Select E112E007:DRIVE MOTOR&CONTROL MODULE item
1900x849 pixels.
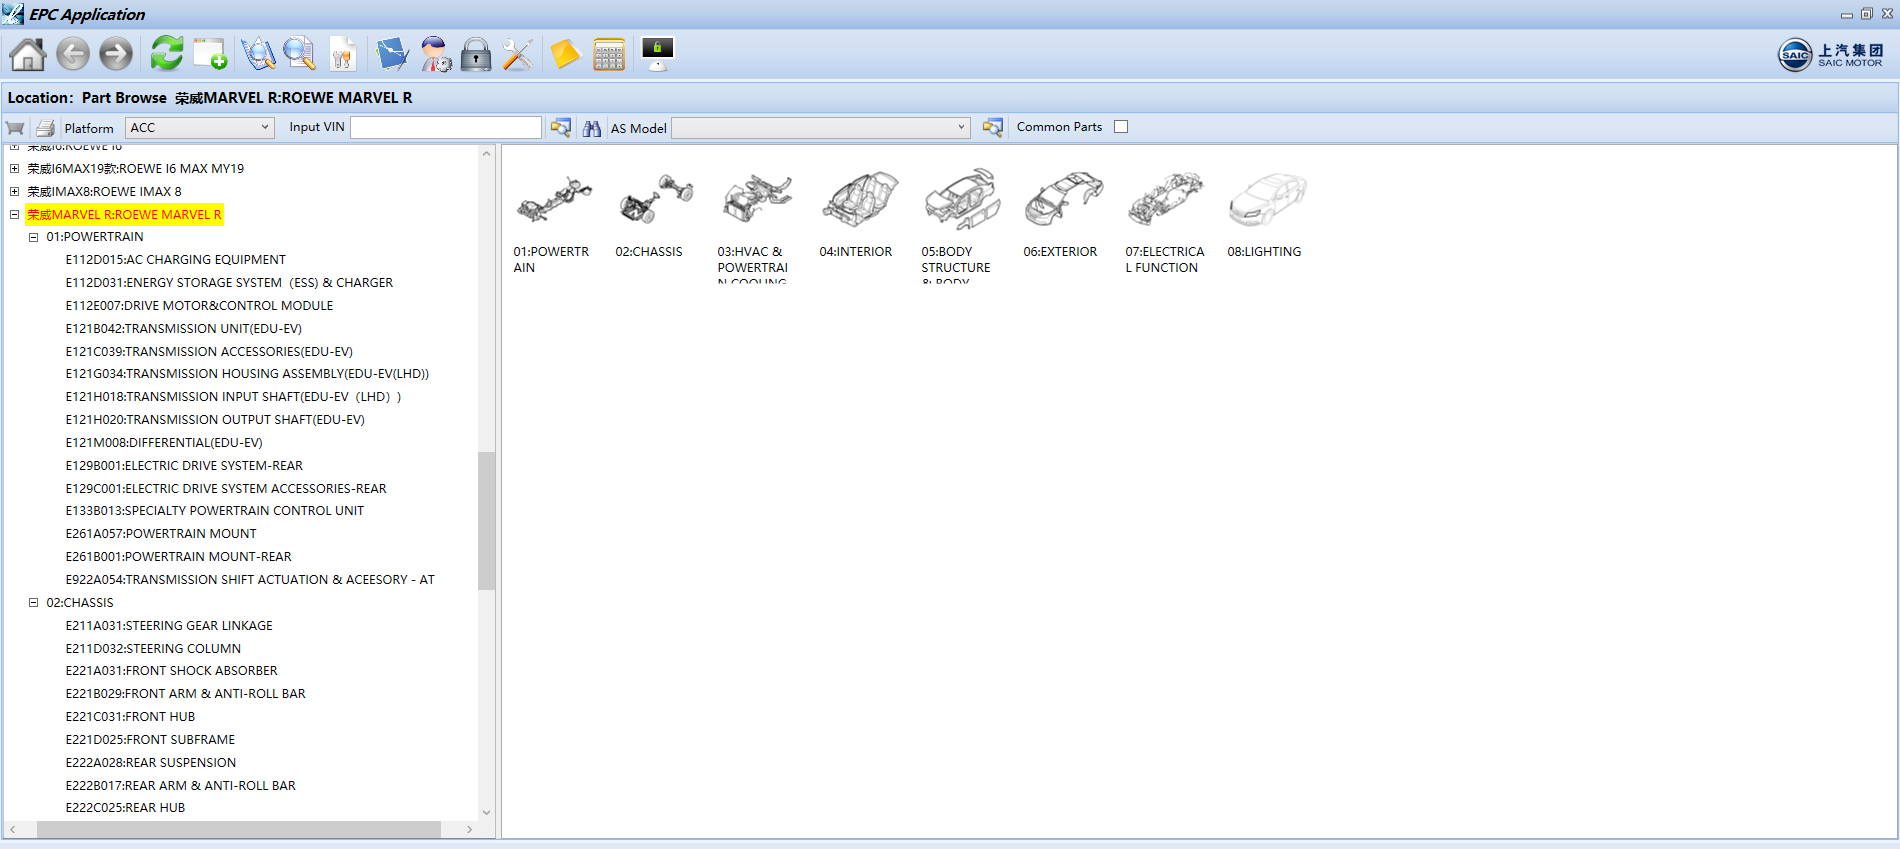[x=199, y=306]
